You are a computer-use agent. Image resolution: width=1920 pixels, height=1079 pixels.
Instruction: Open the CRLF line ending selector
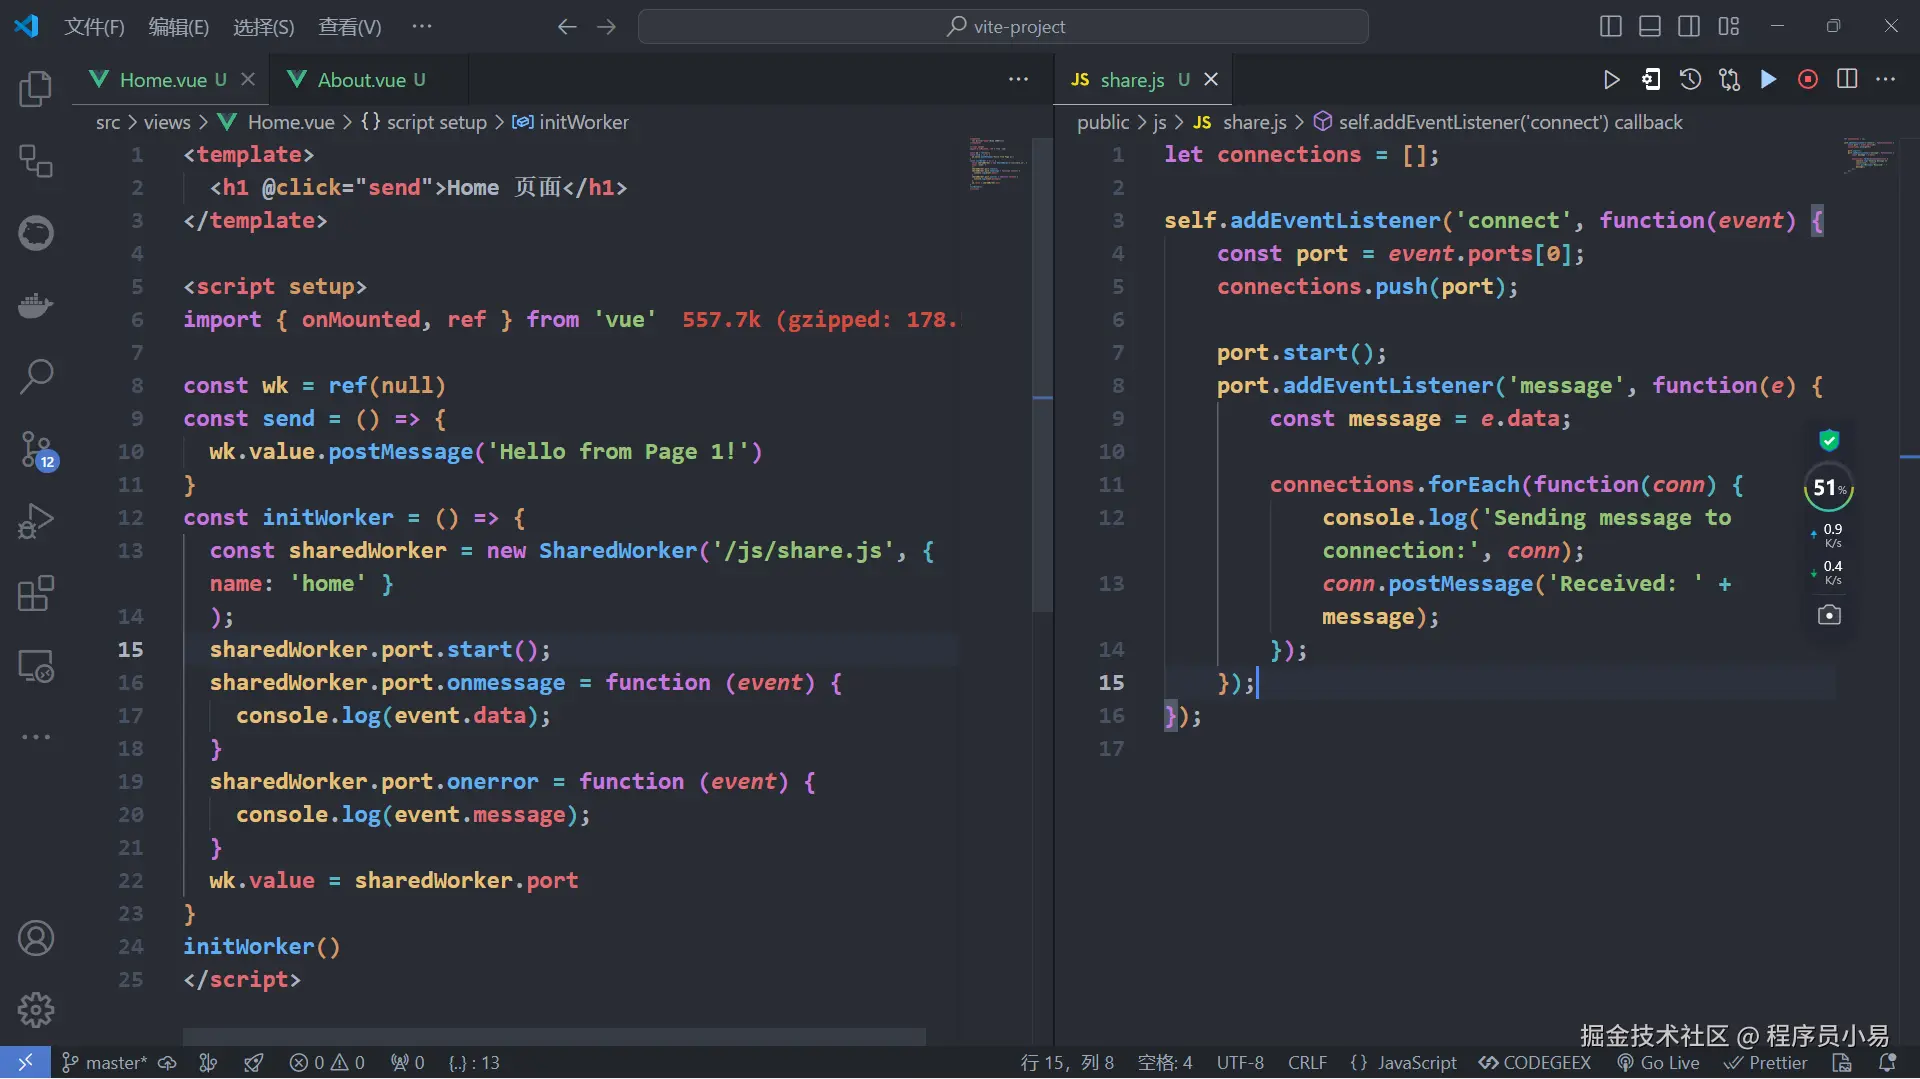pos(1307,1063)
